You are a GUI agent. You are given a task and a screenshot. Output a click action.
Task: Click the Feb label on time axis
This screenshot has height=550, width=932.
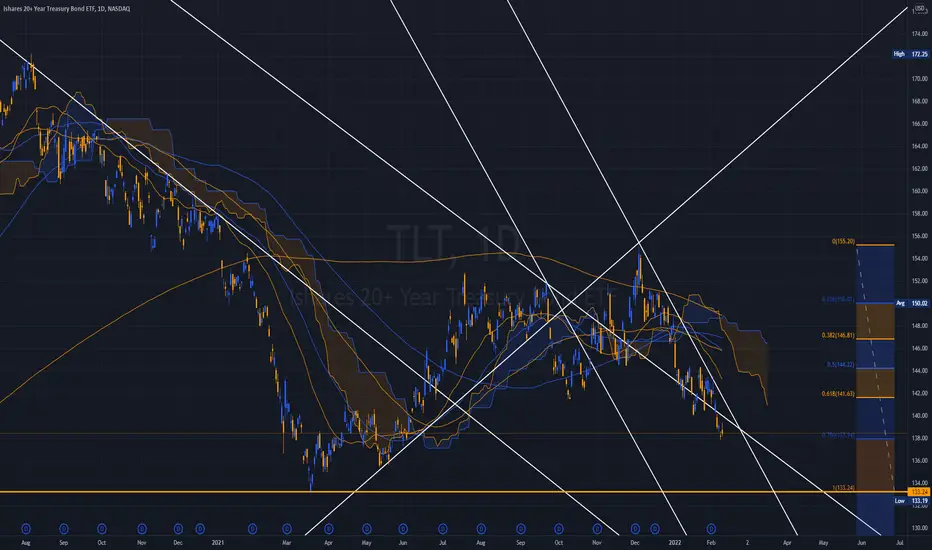tap(711, 542)
